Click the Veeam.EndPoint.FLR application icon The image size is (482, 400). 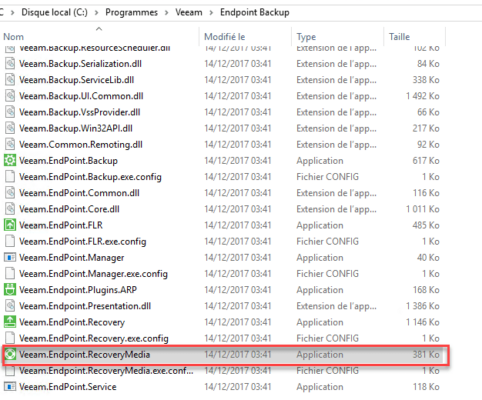pos(10,225)
